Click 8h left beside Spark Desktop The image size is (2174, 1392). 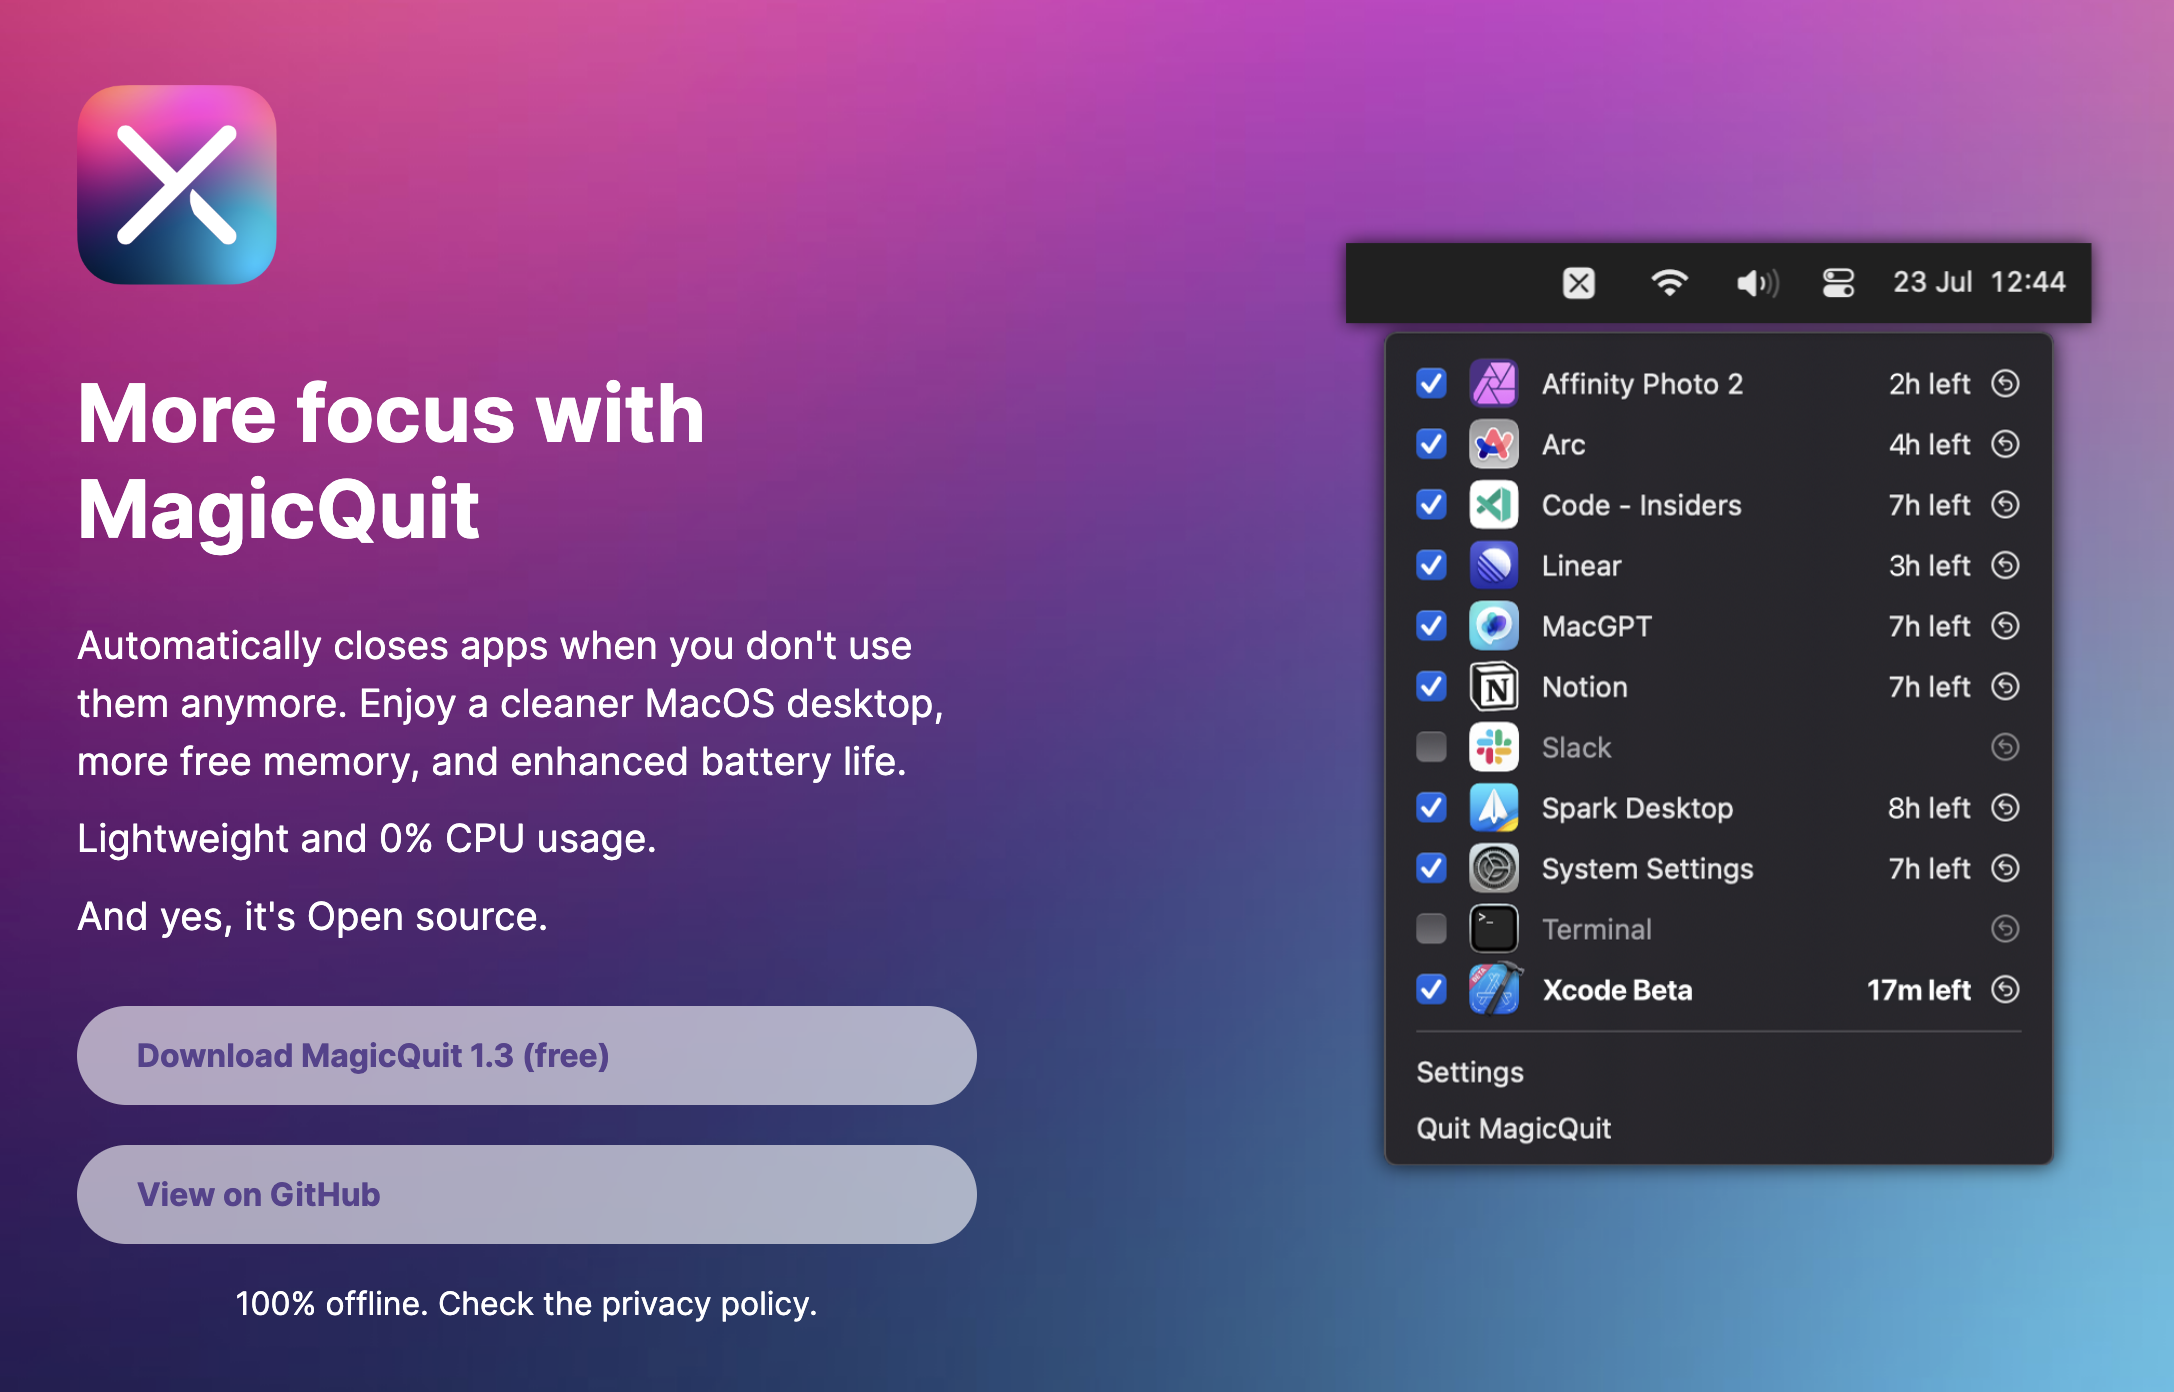[1929, 808]
